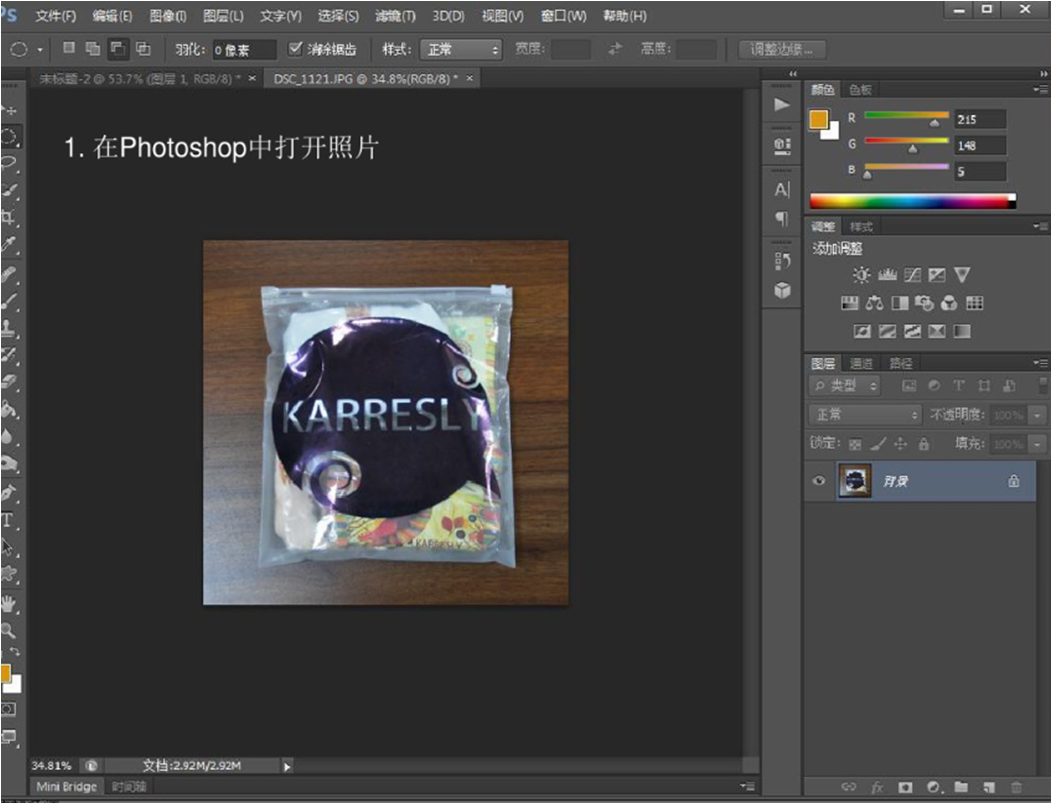Viewport: 1052px width, 804px height.
Task: Click the create new layer icon
Action: tap(989, 787)
